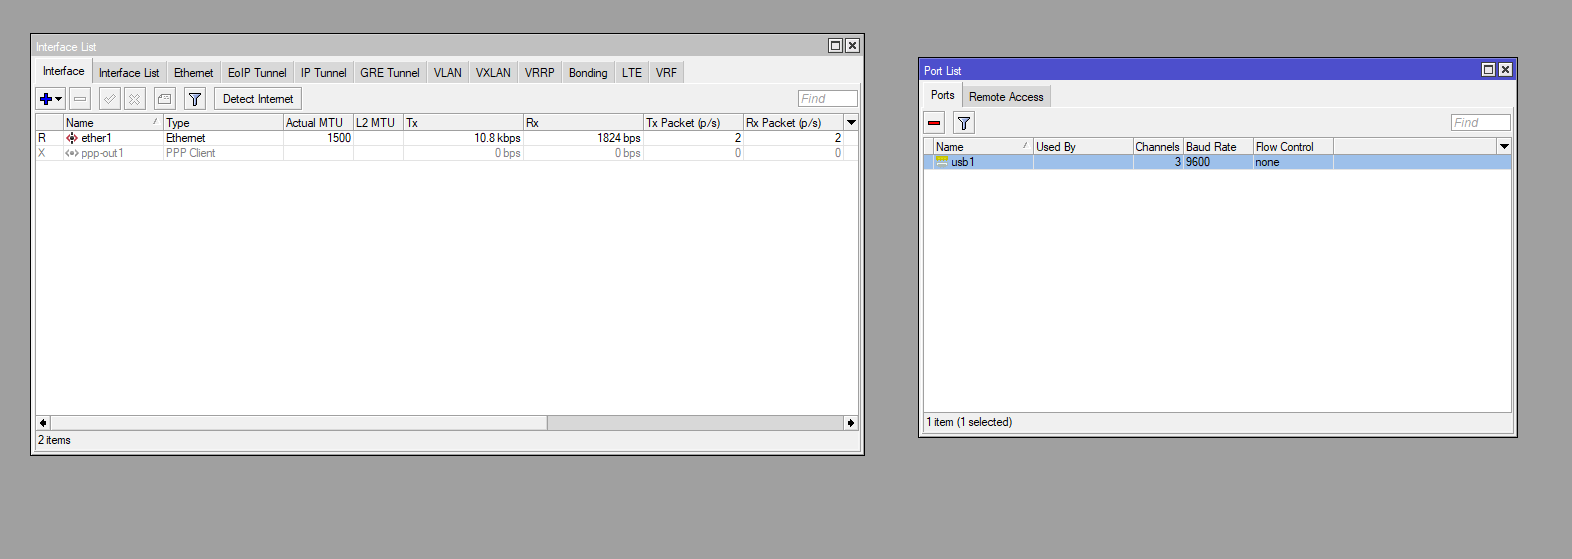Open the column chooser dropdown in Port List
The image size is (1572, 559).
1504,146
